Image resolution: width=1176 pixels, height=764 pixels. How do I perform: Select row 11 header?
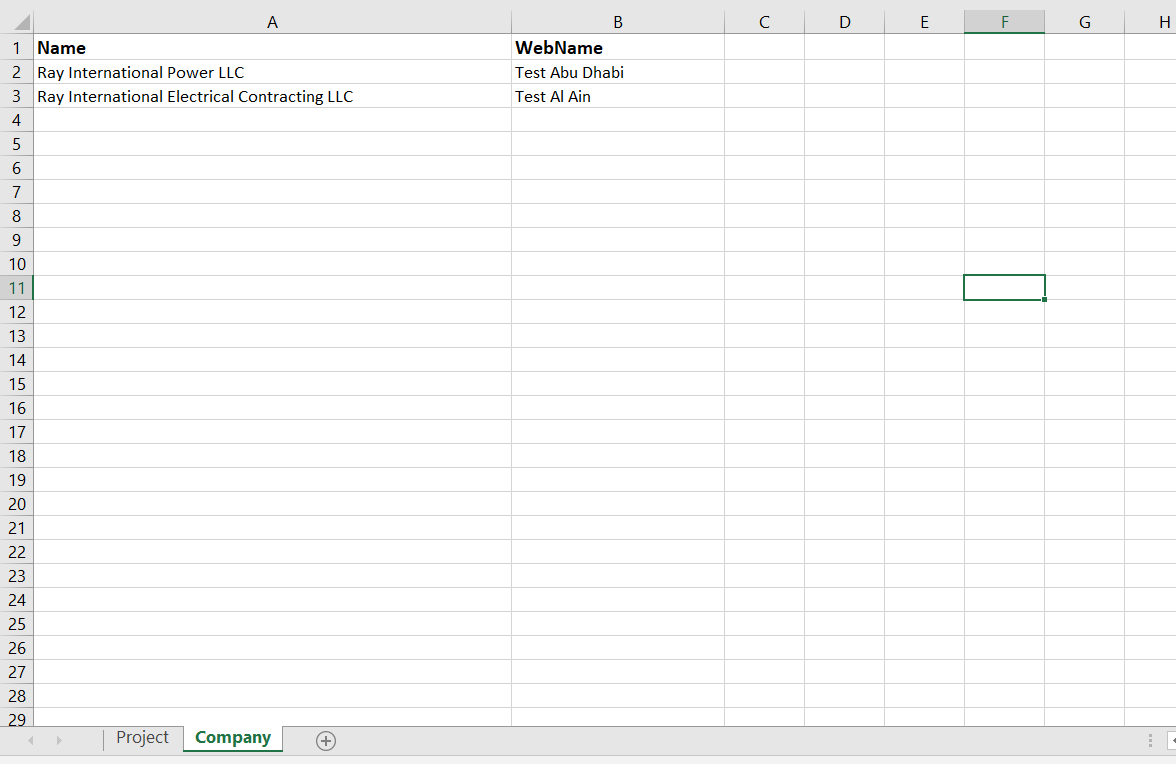click(x=16, y=288)
